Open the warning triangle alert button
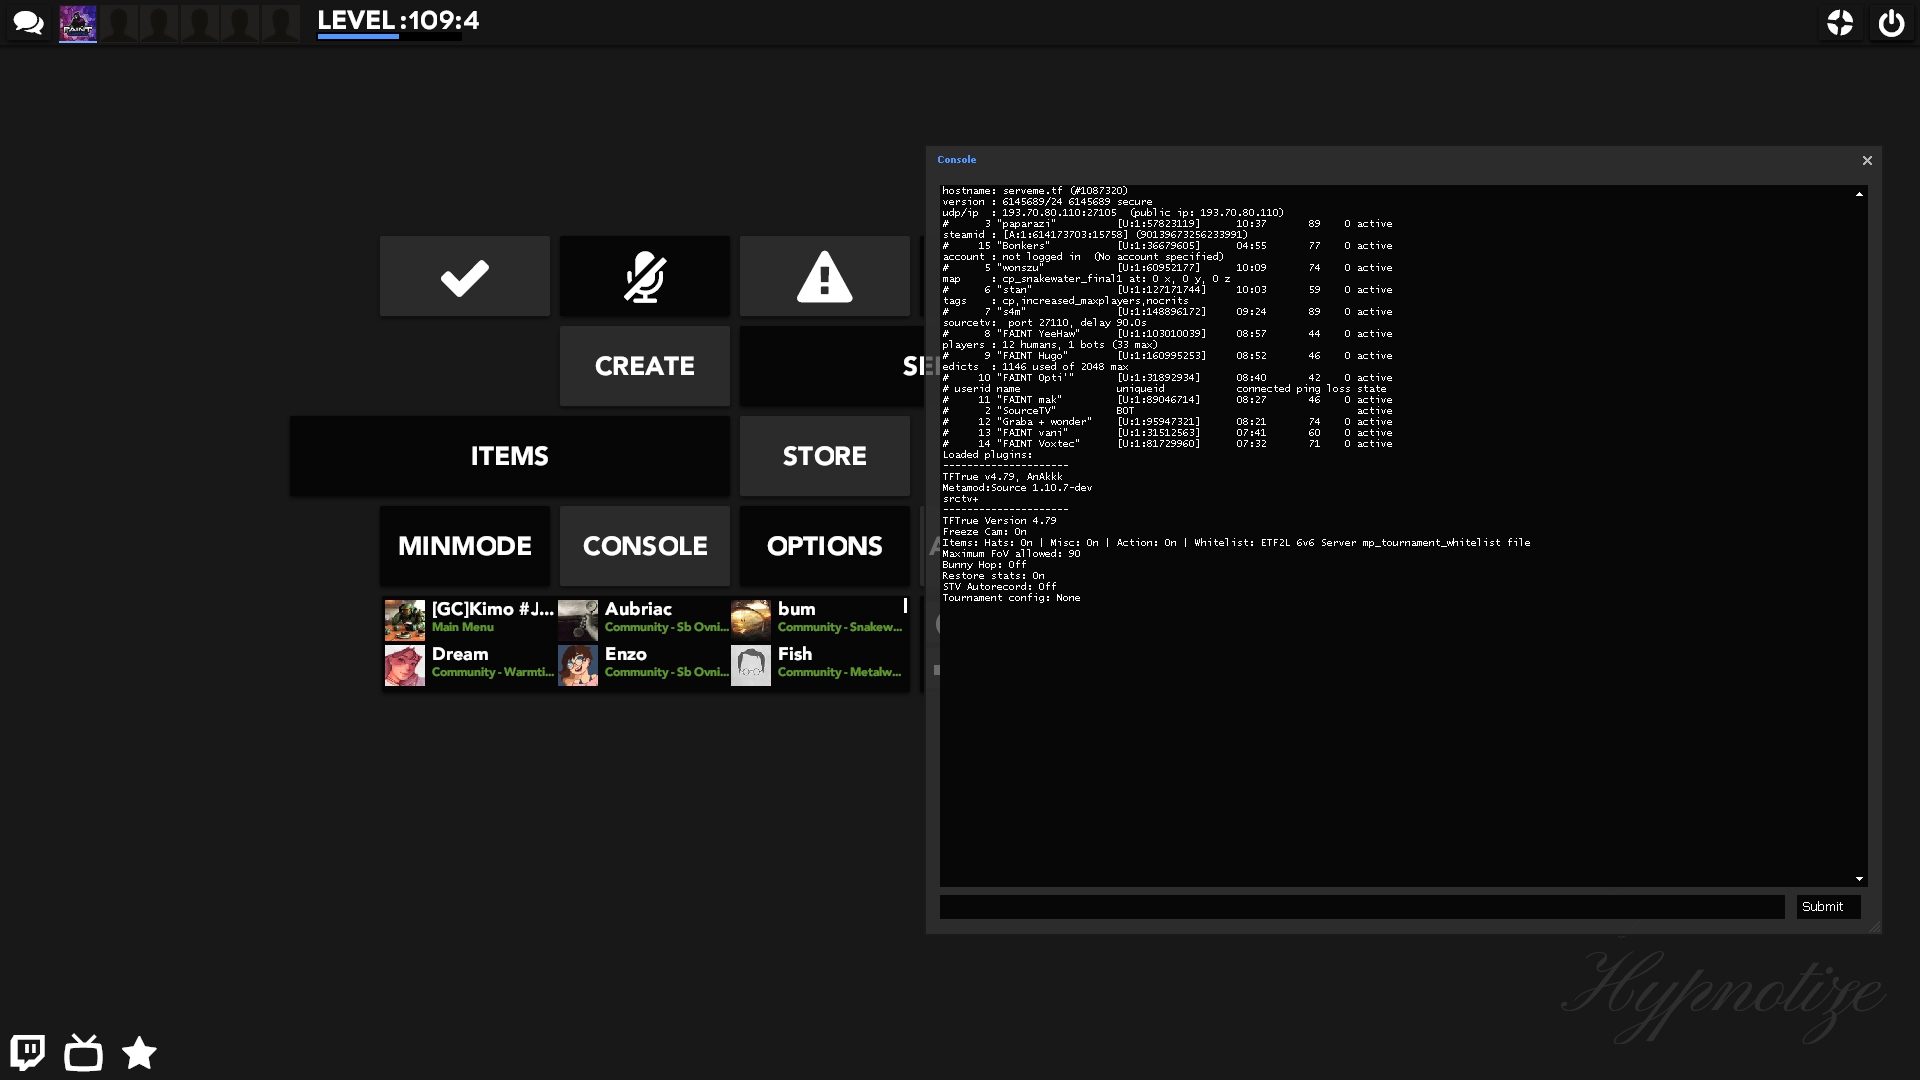This screenshot has width=1920, height=1080. pos(824,277)
